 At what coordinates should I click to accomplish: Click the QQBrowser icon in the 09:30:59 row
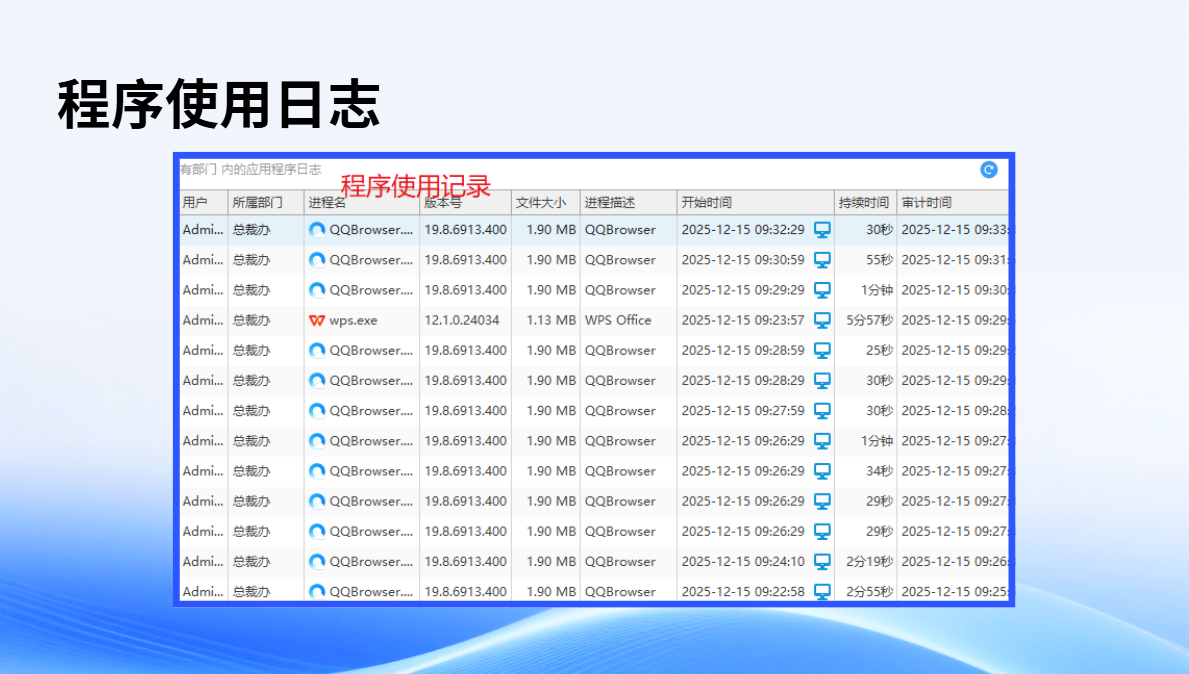(x=317, y=260)
